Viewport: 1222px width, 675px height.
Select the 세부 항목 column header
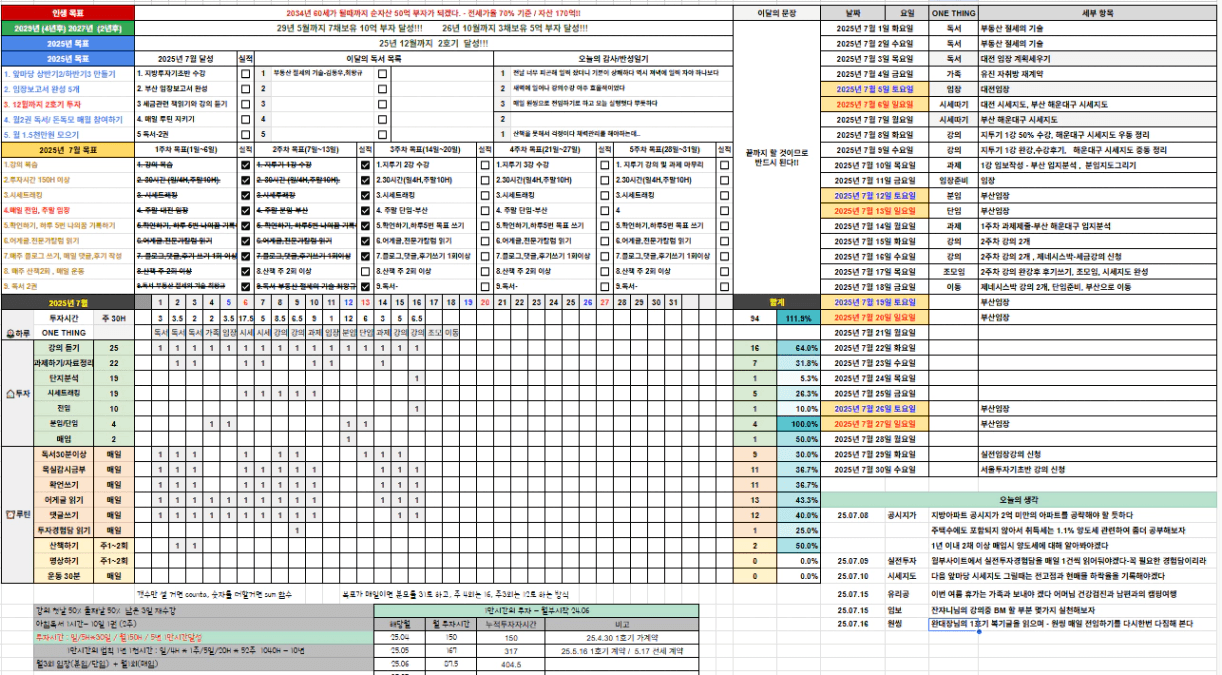coord(1100,13)
